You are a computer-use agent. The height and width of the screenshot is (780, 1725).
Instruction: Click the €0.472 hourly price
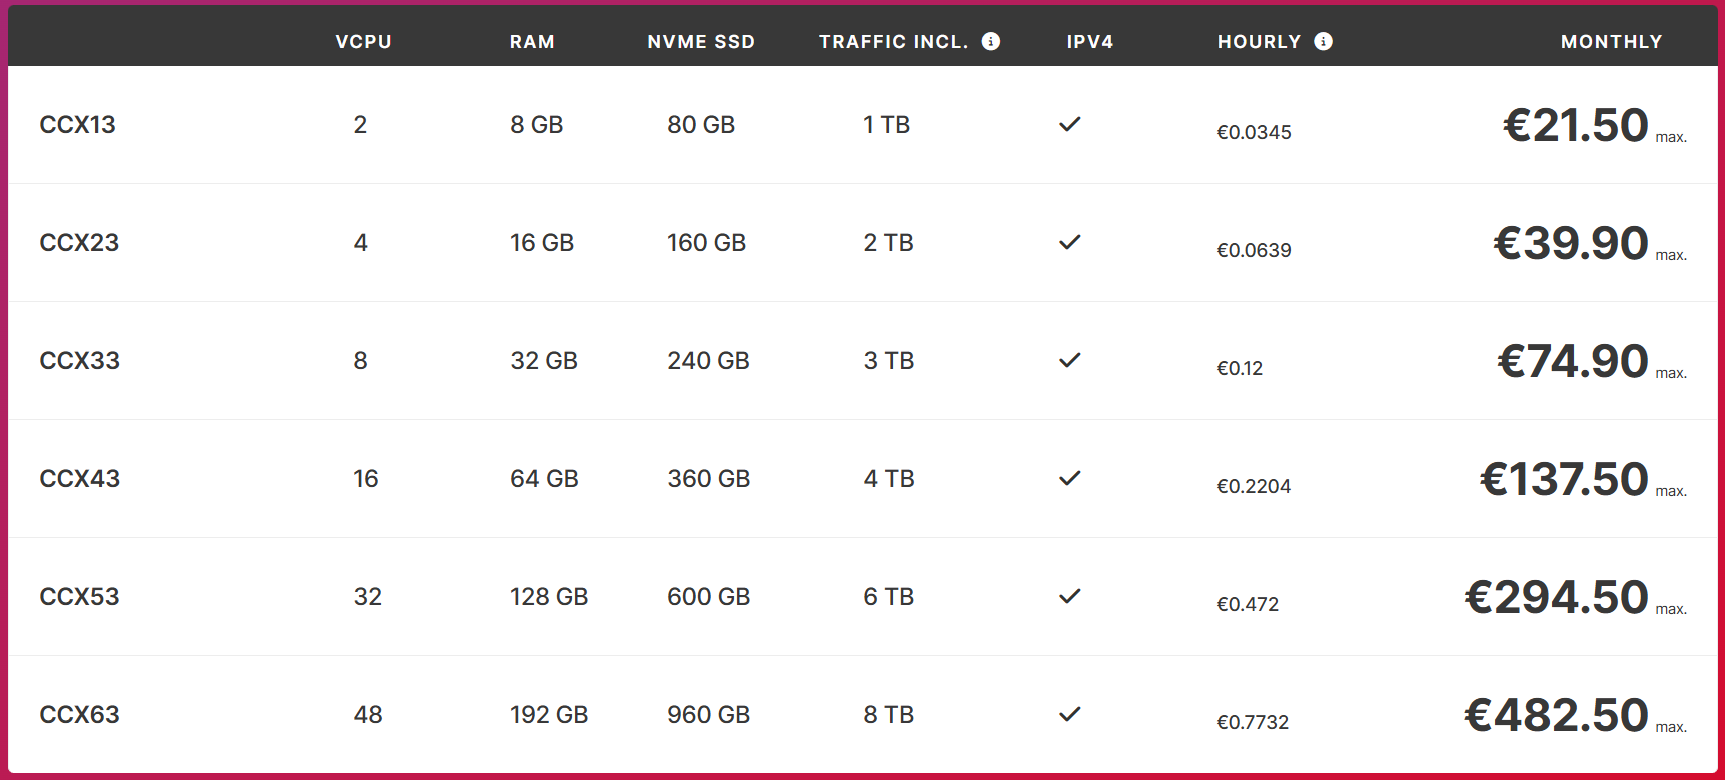1248,604
